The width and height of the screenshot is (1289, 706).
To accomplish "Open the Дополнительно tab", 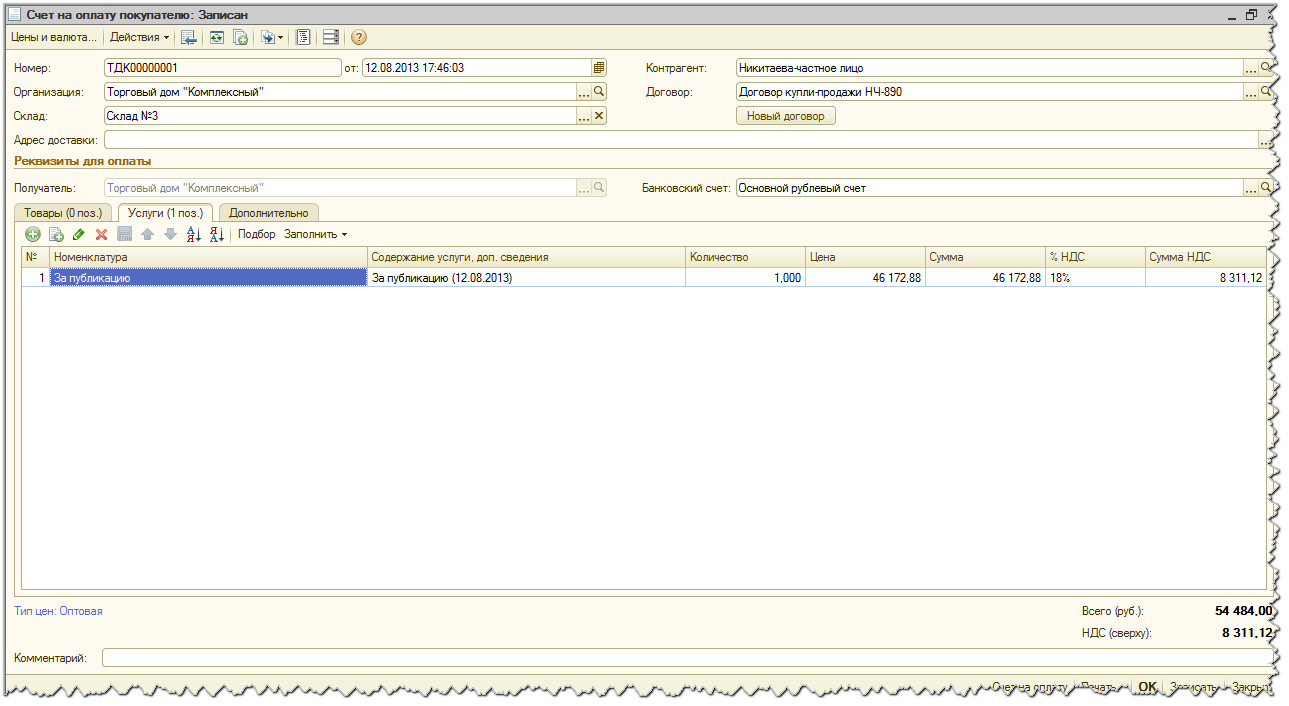I will coord(268,213).
